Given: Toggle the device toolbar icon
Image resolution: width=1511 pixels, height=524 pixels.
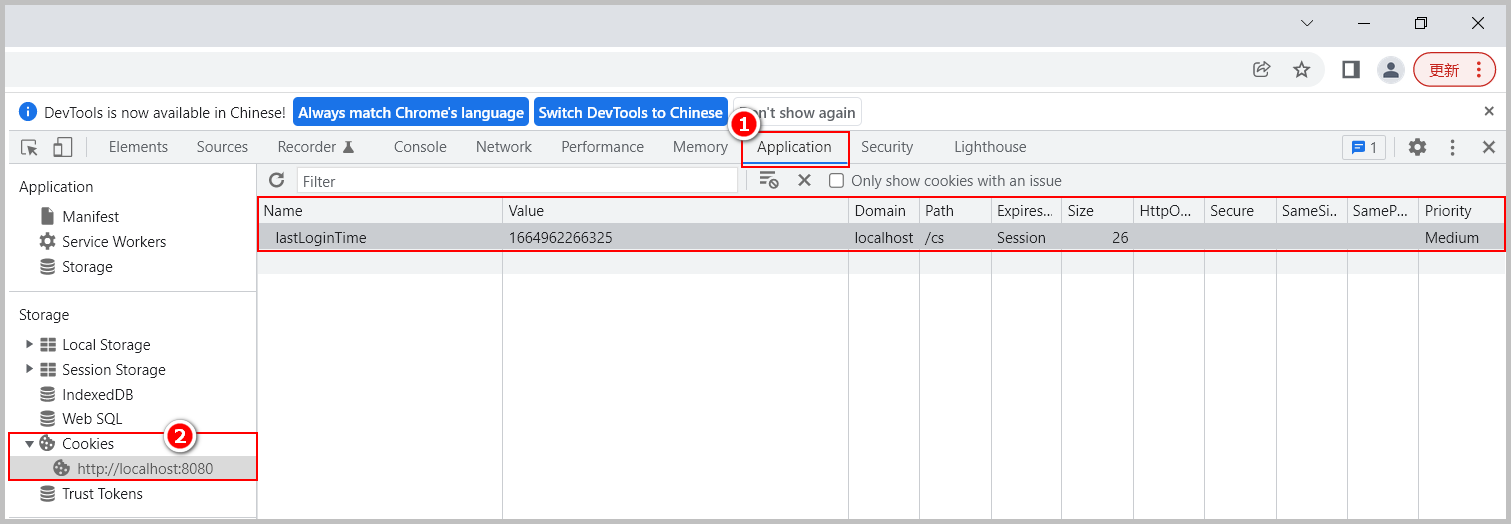Looking at the screenshot, I should pos(62,147).
